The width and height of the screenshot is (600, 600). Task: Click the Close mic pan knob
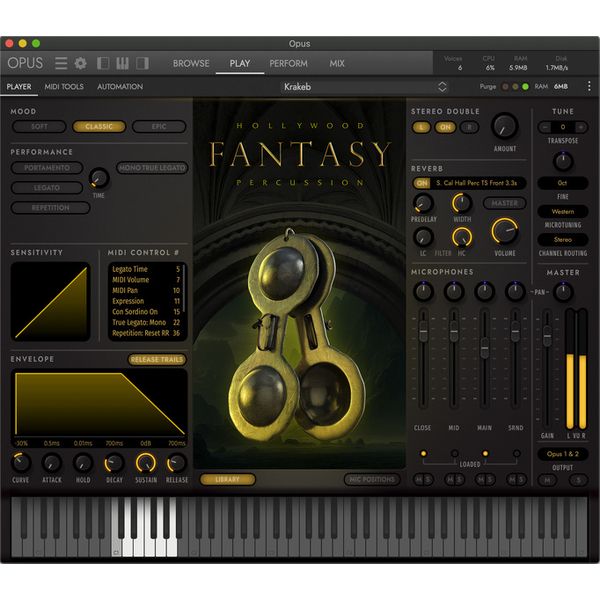click(423, 292)
